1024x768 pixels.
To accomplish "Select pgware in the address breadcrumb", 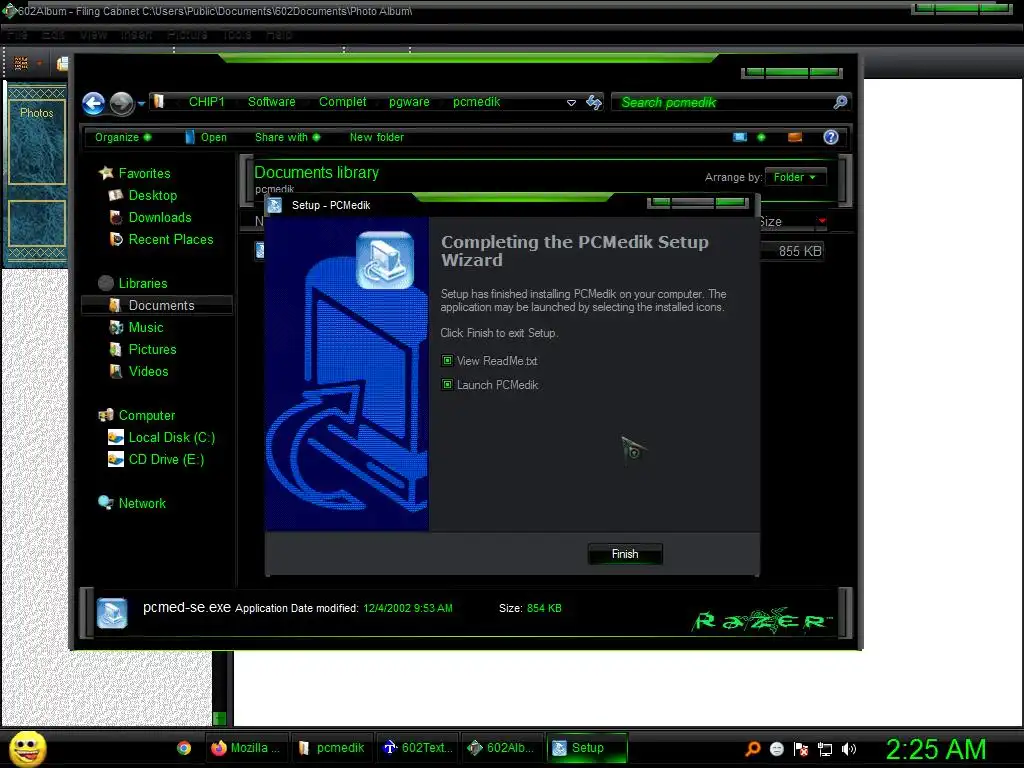I will [409, 101].
